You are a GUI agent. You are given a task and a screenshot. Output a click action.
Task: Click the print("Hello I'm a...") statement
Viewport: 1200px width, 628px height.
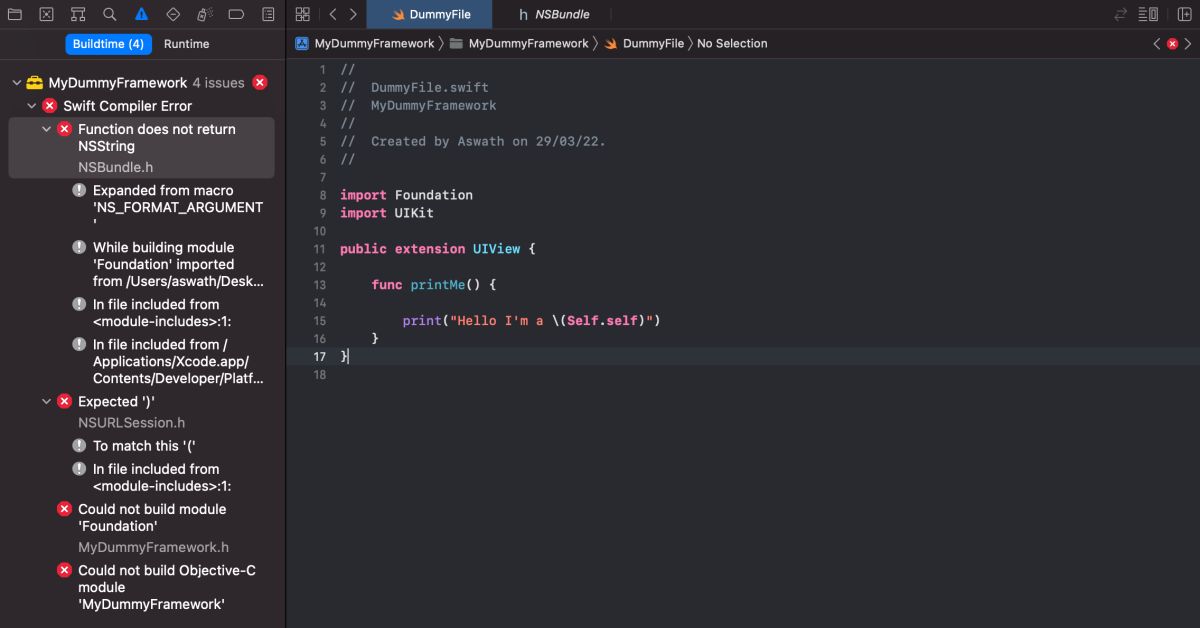coord(532,321)
